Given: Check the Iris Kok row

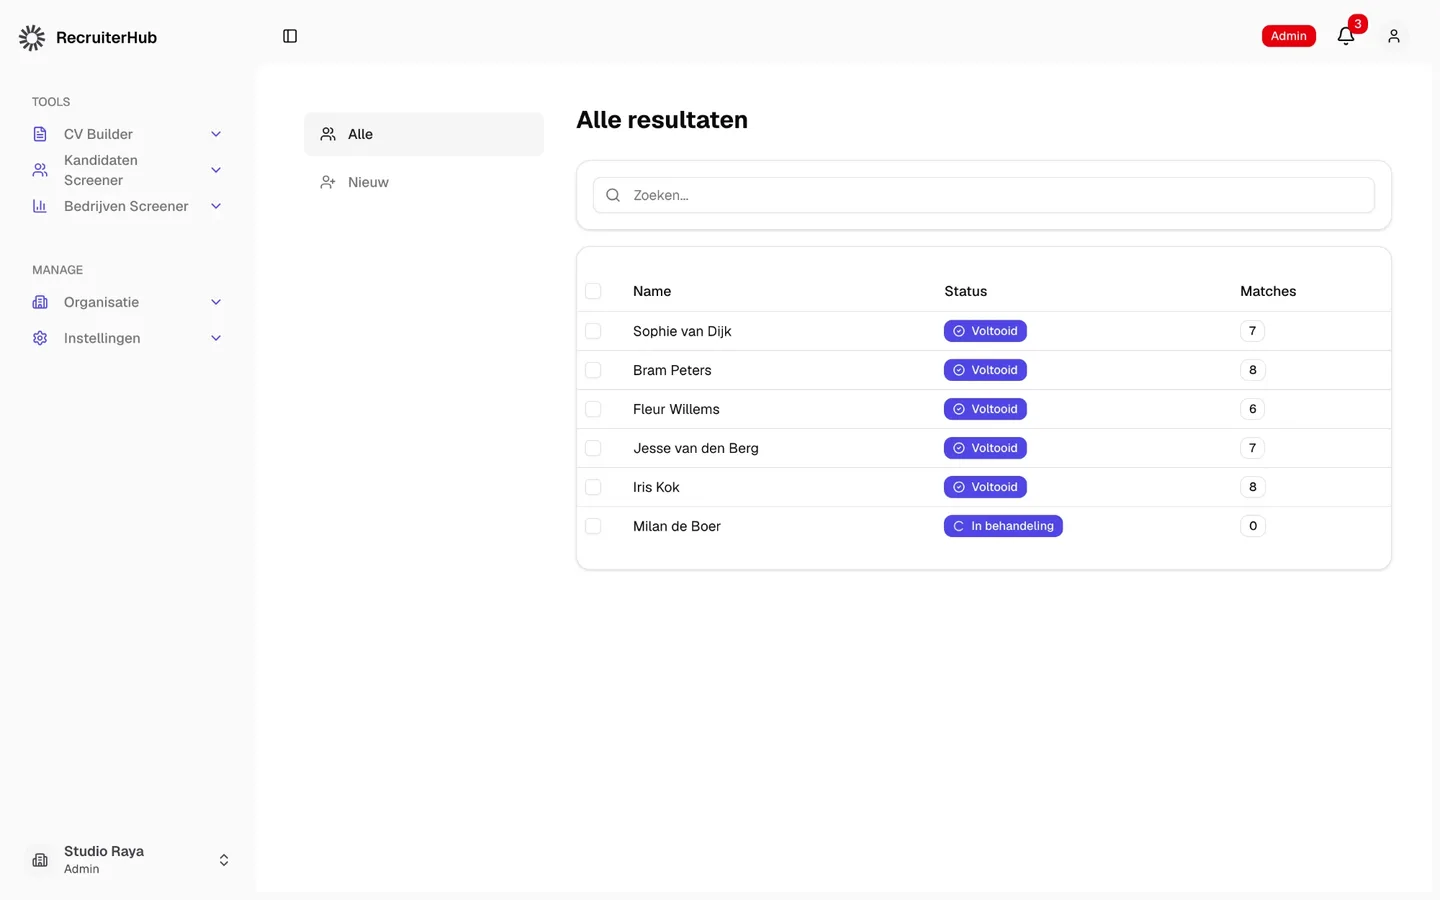Looking at the screenshot, I should click(x=593, y=487).
